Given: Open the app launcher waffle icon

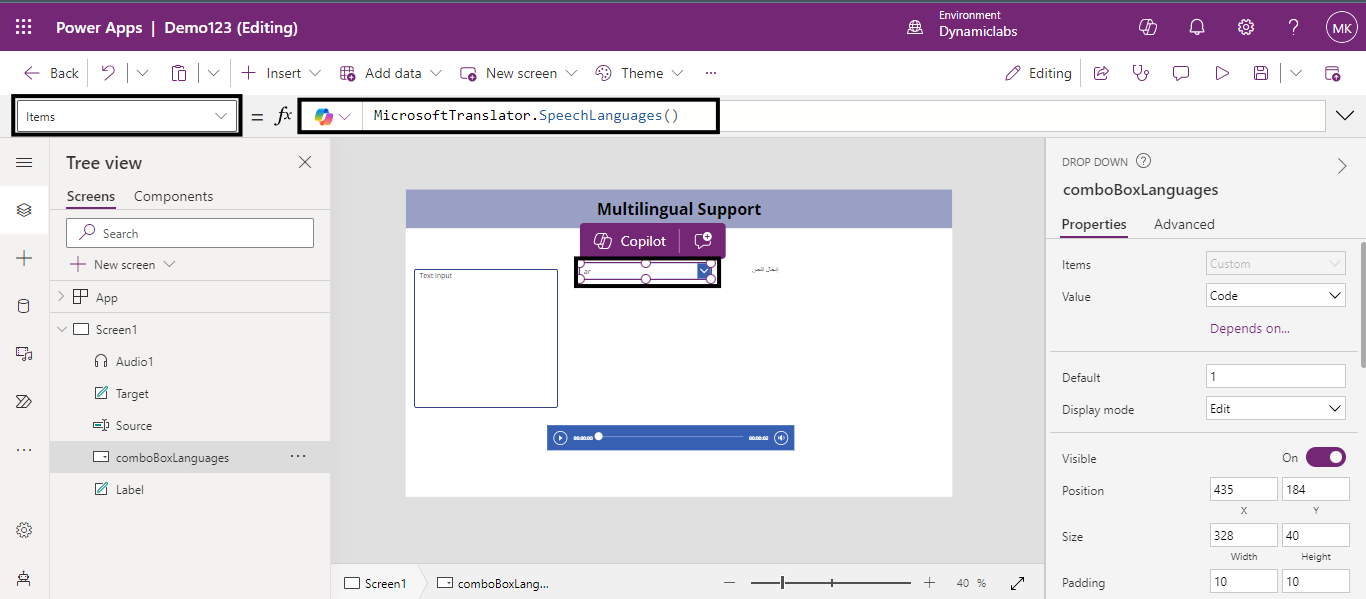Looking at the screenshot, I should click(24, 27).
